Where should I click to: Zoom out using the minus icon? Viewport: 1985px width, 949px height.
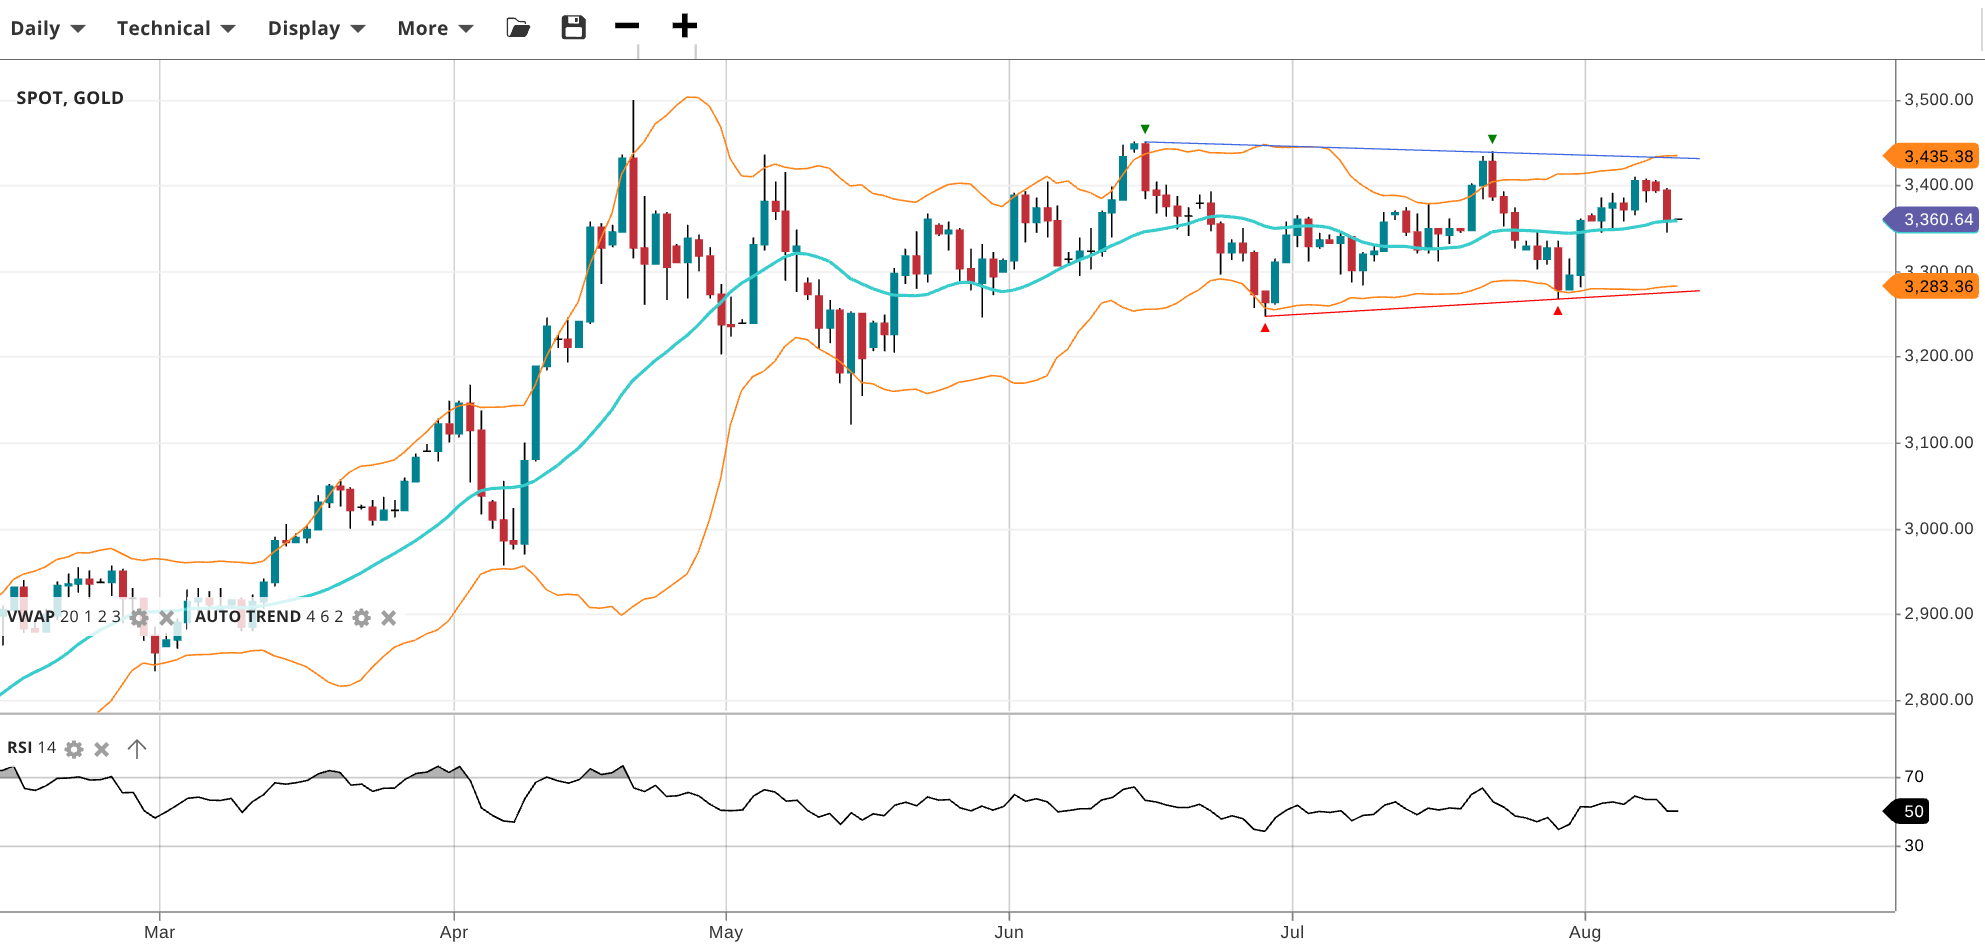[627, 26]
